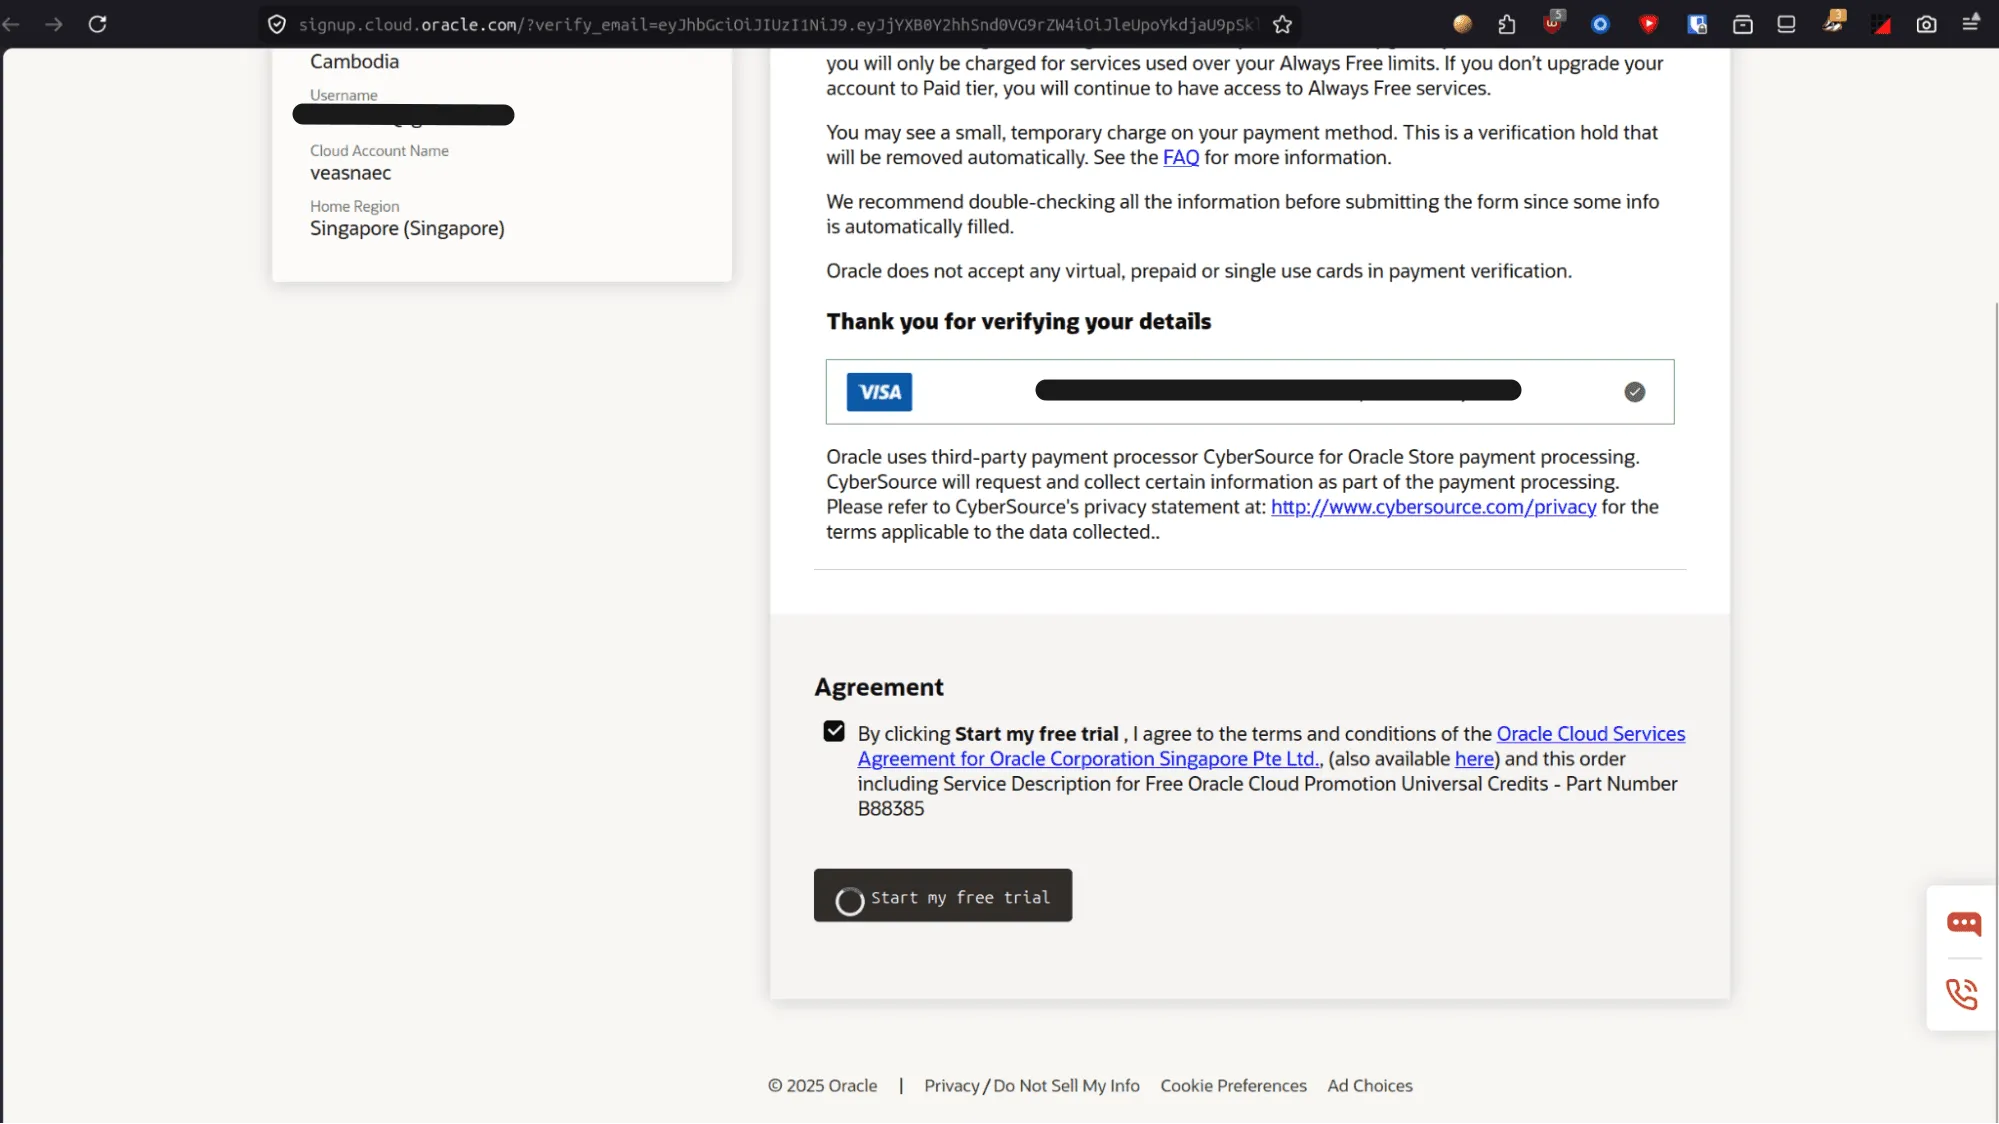Click the screen/sidebar toolbar icon

pos(1786,24)
